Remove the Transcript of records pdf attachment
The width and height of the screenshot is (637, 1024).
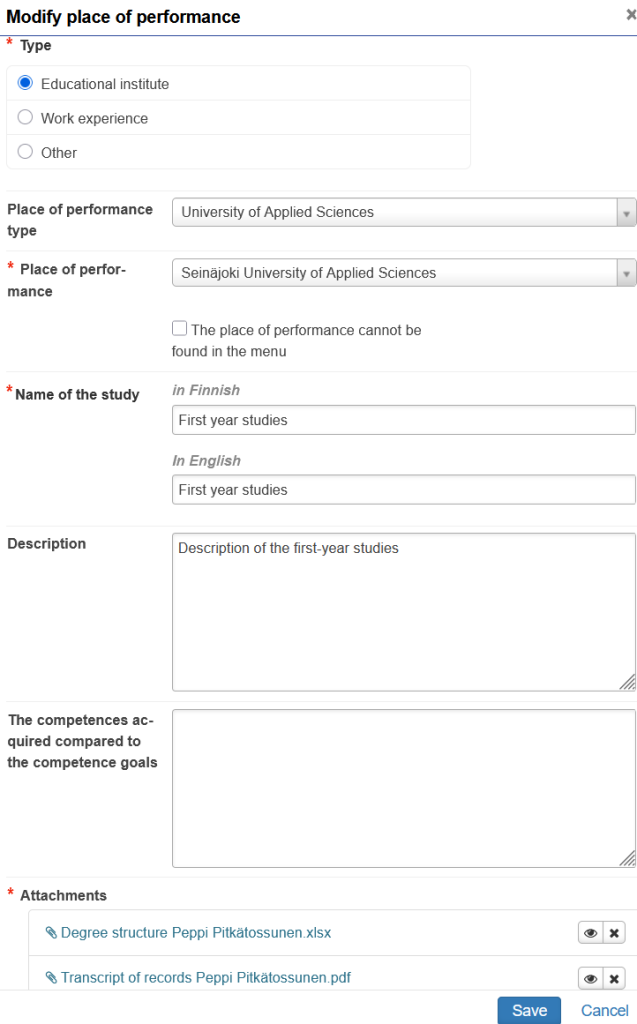coord(614,979)
